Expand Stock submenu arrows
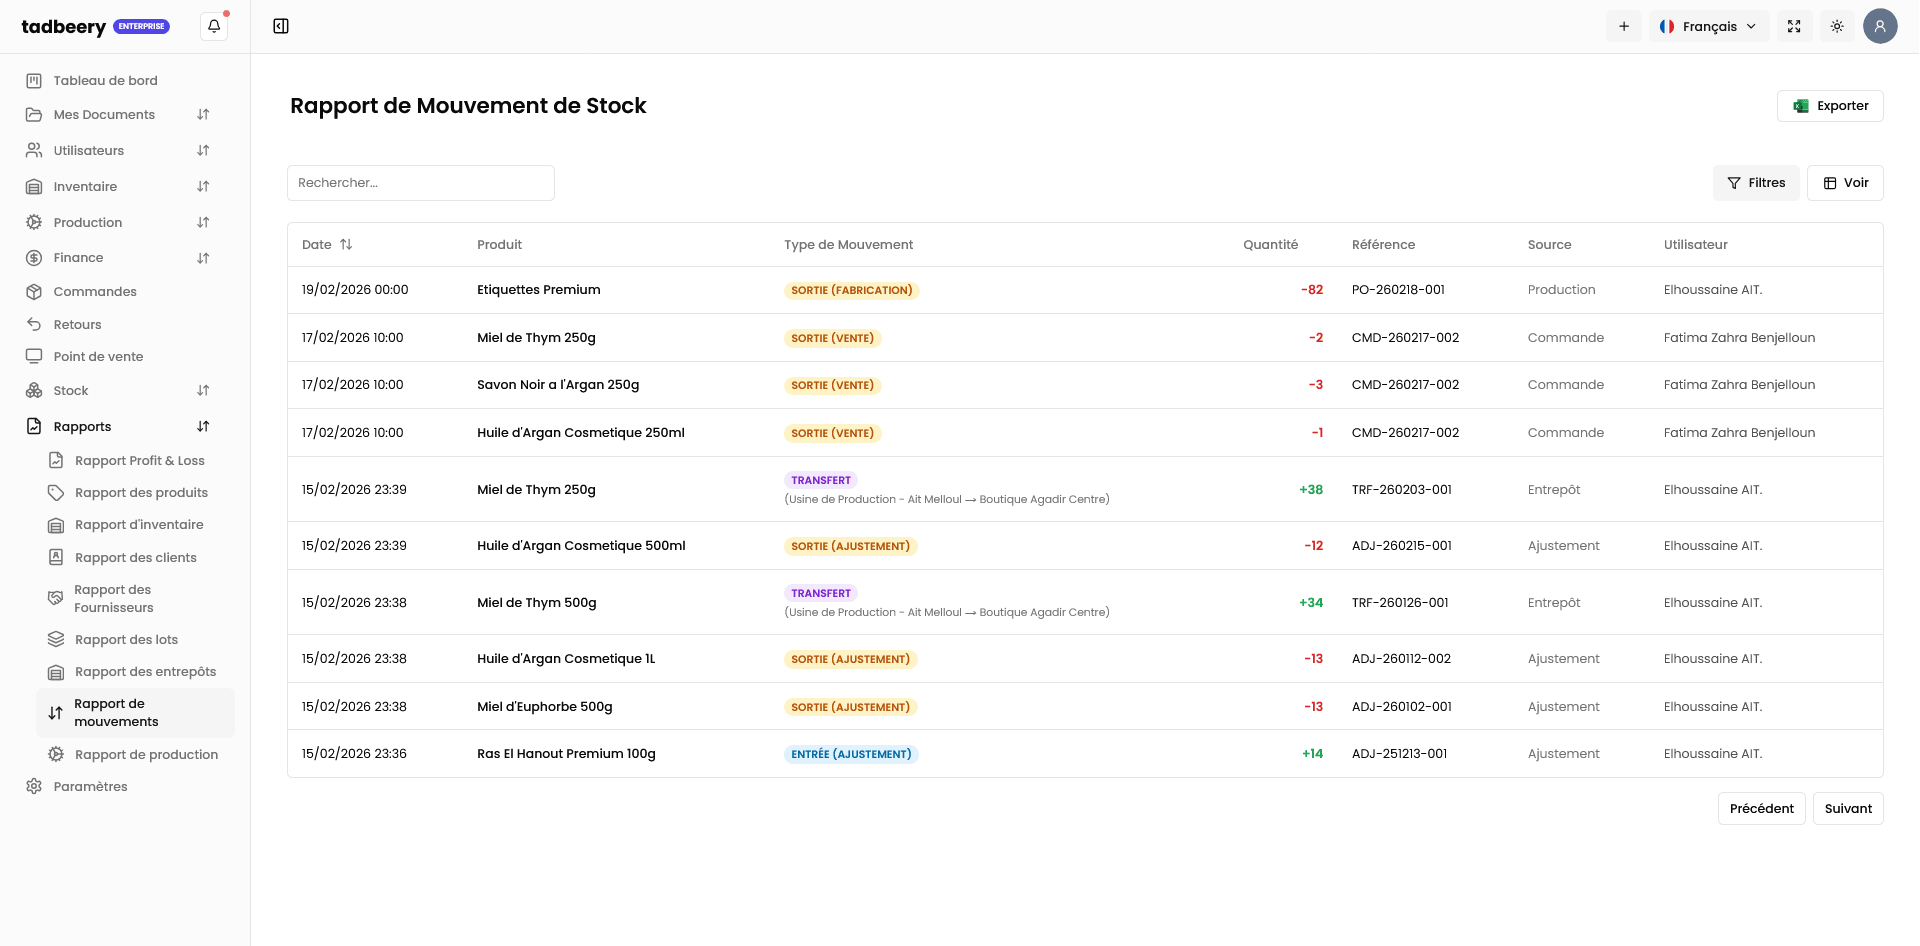1920x946 pixels. click(203, 391)
